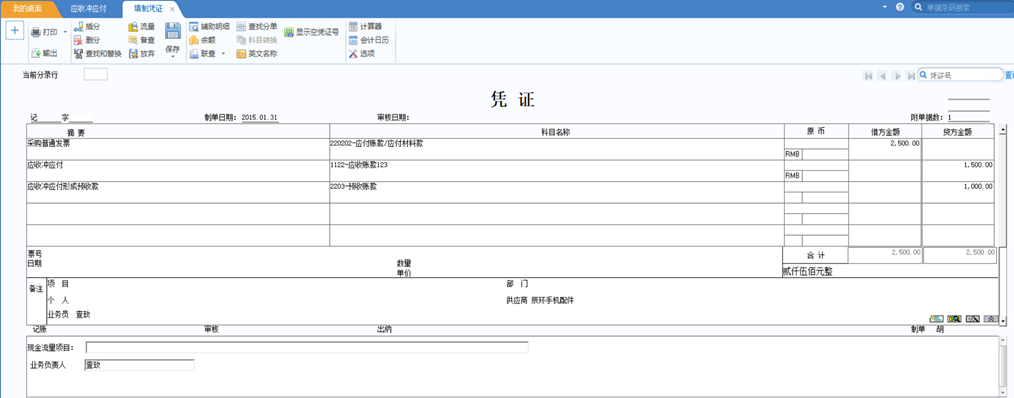Click the 附单据数 value field
This screenshot has height=398, width=1014.
968,118
